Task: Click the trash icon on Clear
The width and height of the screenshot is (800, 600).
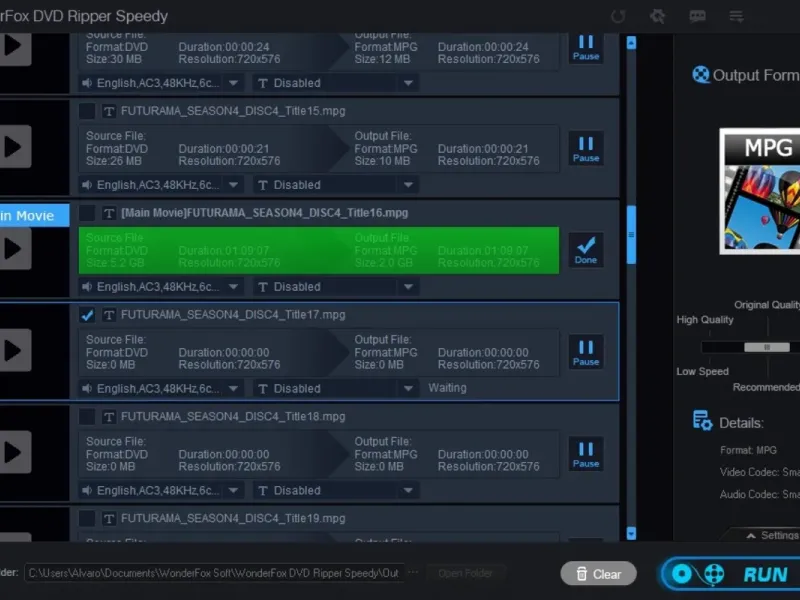Action: (582, 574)
